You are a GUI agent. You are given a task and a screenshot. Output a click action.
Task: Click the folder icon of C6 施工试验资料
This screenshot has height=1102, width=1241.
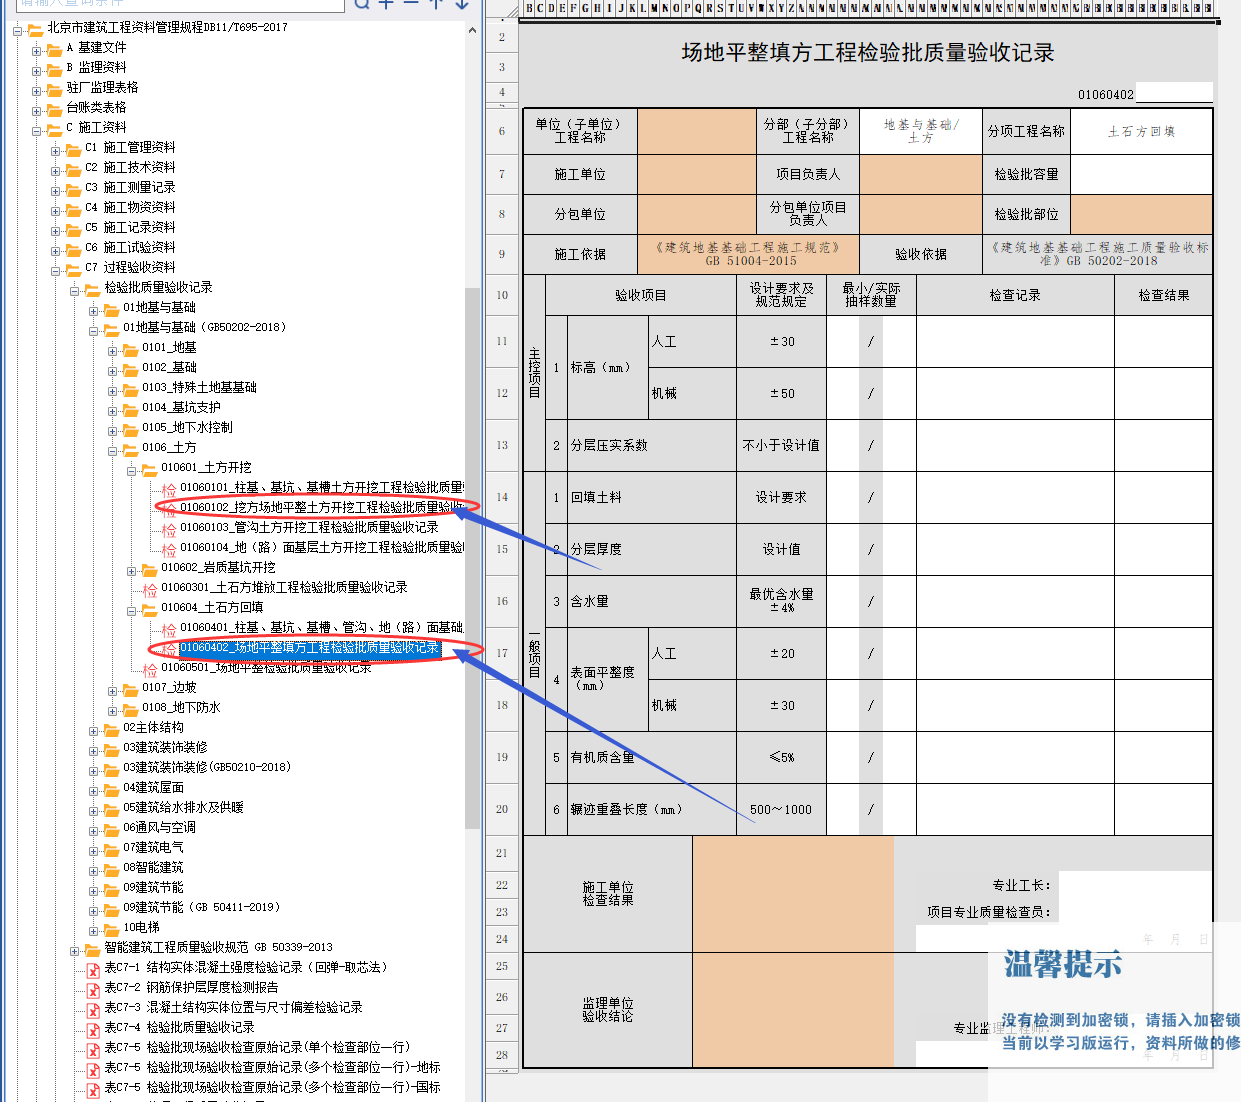[x=73, y=249]
